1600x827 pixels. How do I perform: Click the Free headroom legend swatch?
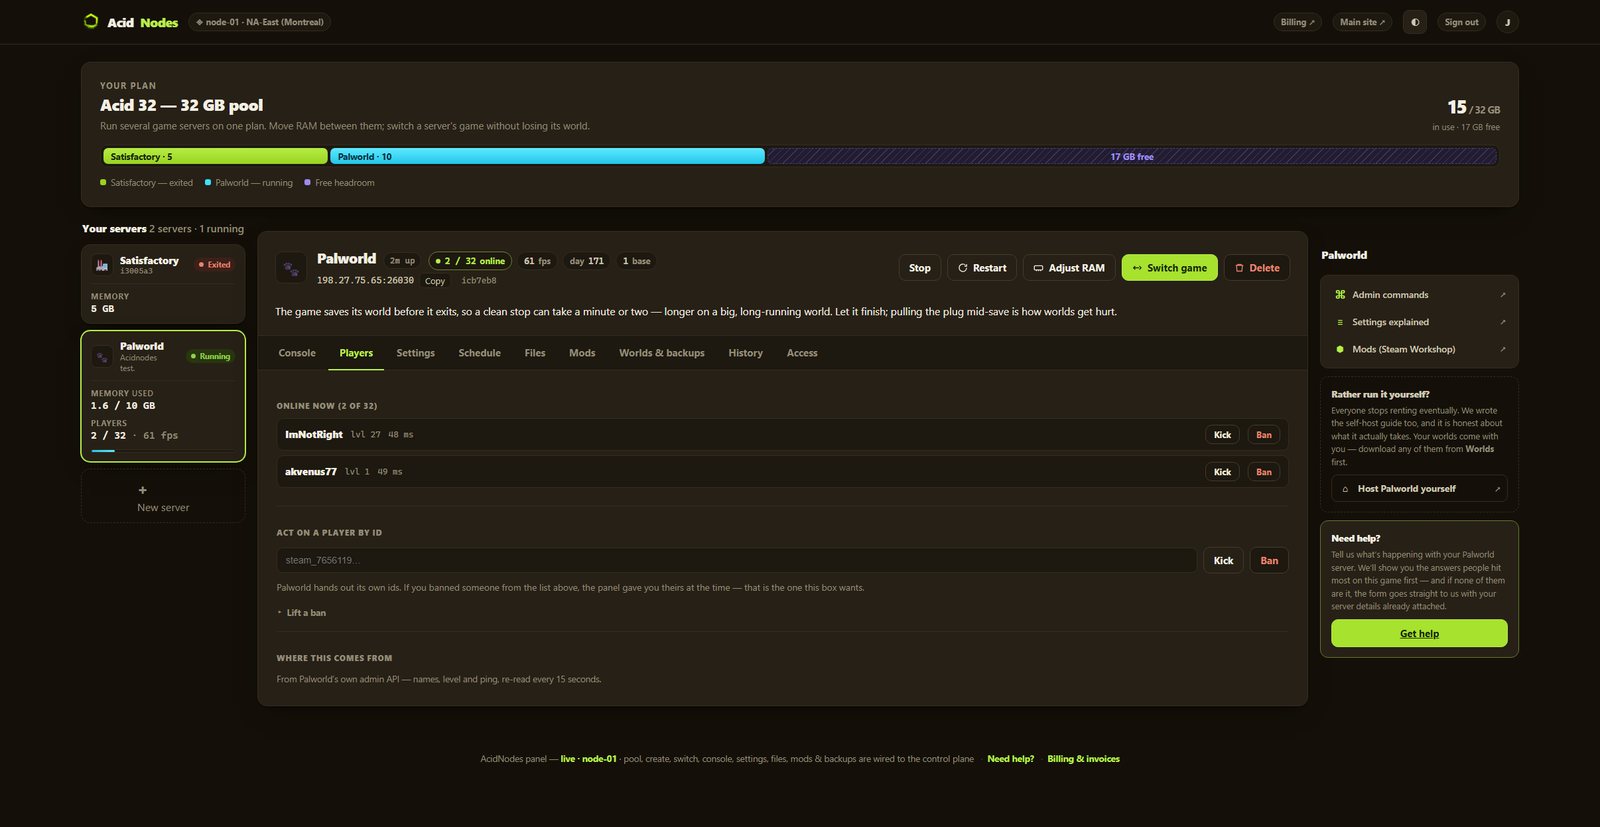coord(307,182)
